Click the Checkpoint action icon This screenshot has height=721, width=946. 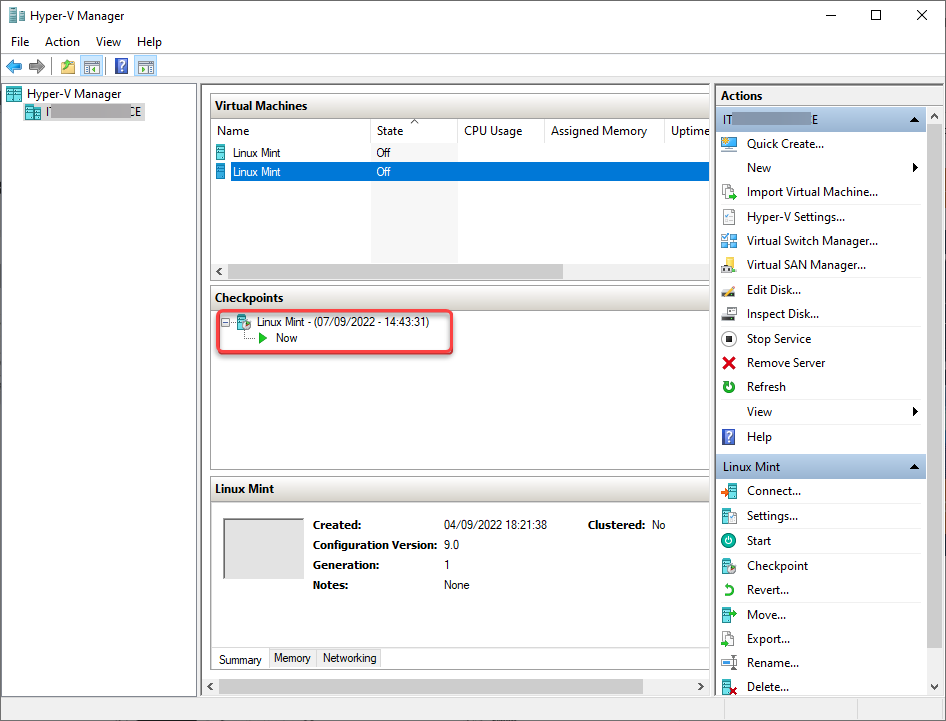[729, 566]
